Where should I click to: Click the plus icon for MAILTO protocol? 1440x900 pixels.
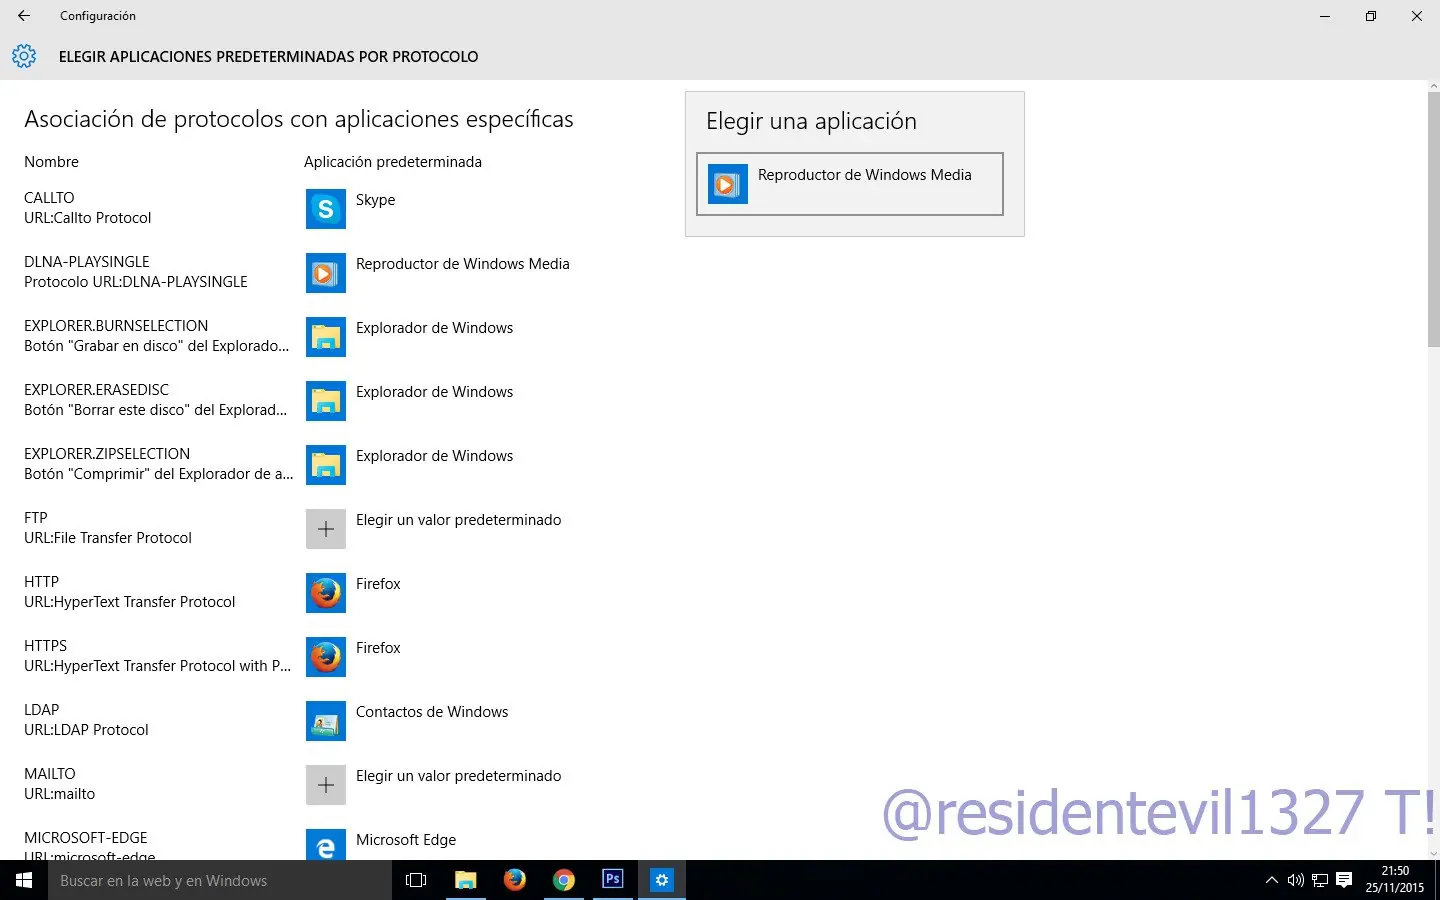[326, 785]
